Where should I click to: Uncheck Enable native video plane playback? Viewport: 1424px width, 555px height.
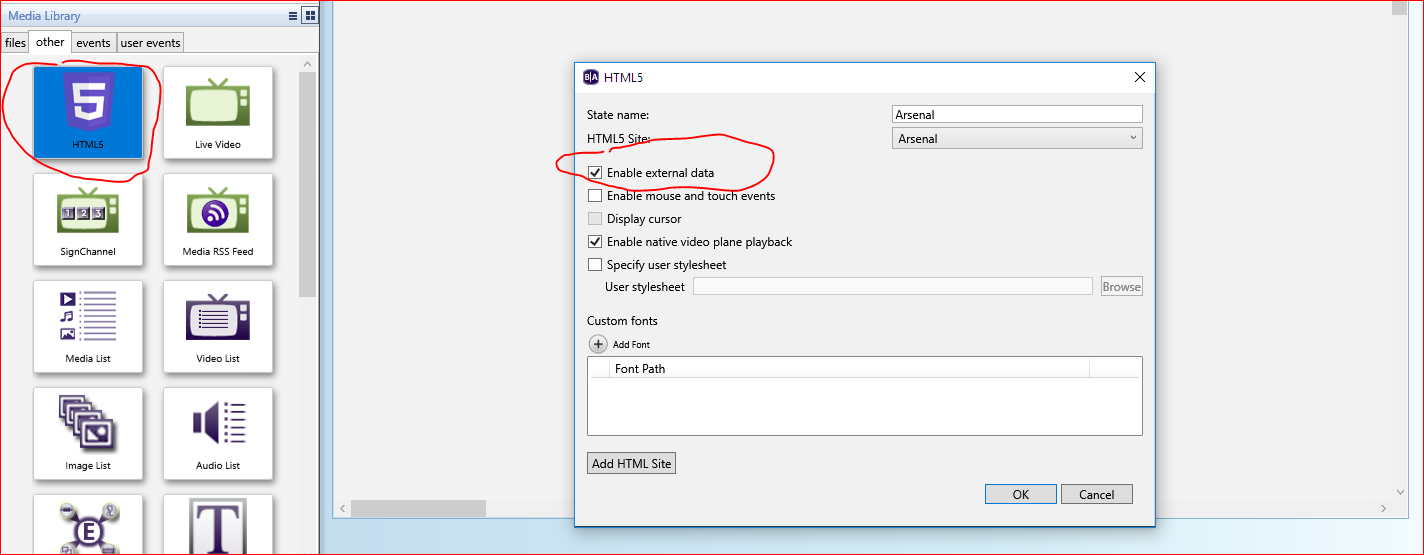(x=595, y=242)
